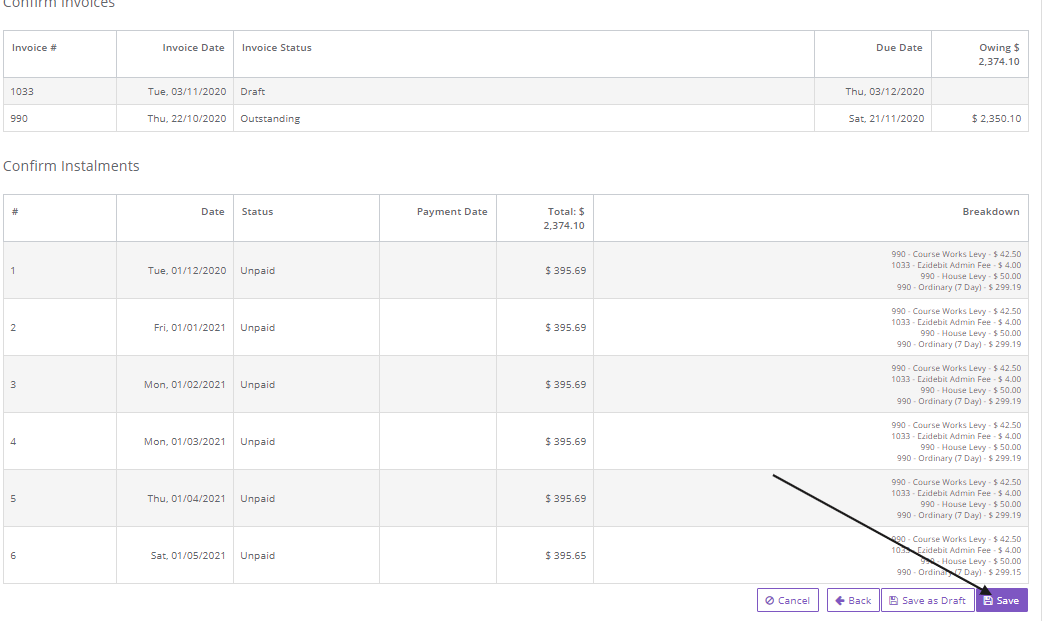Click invoice date Tue, 03/11/2020
1043x621 pixels.
point(187,92)
